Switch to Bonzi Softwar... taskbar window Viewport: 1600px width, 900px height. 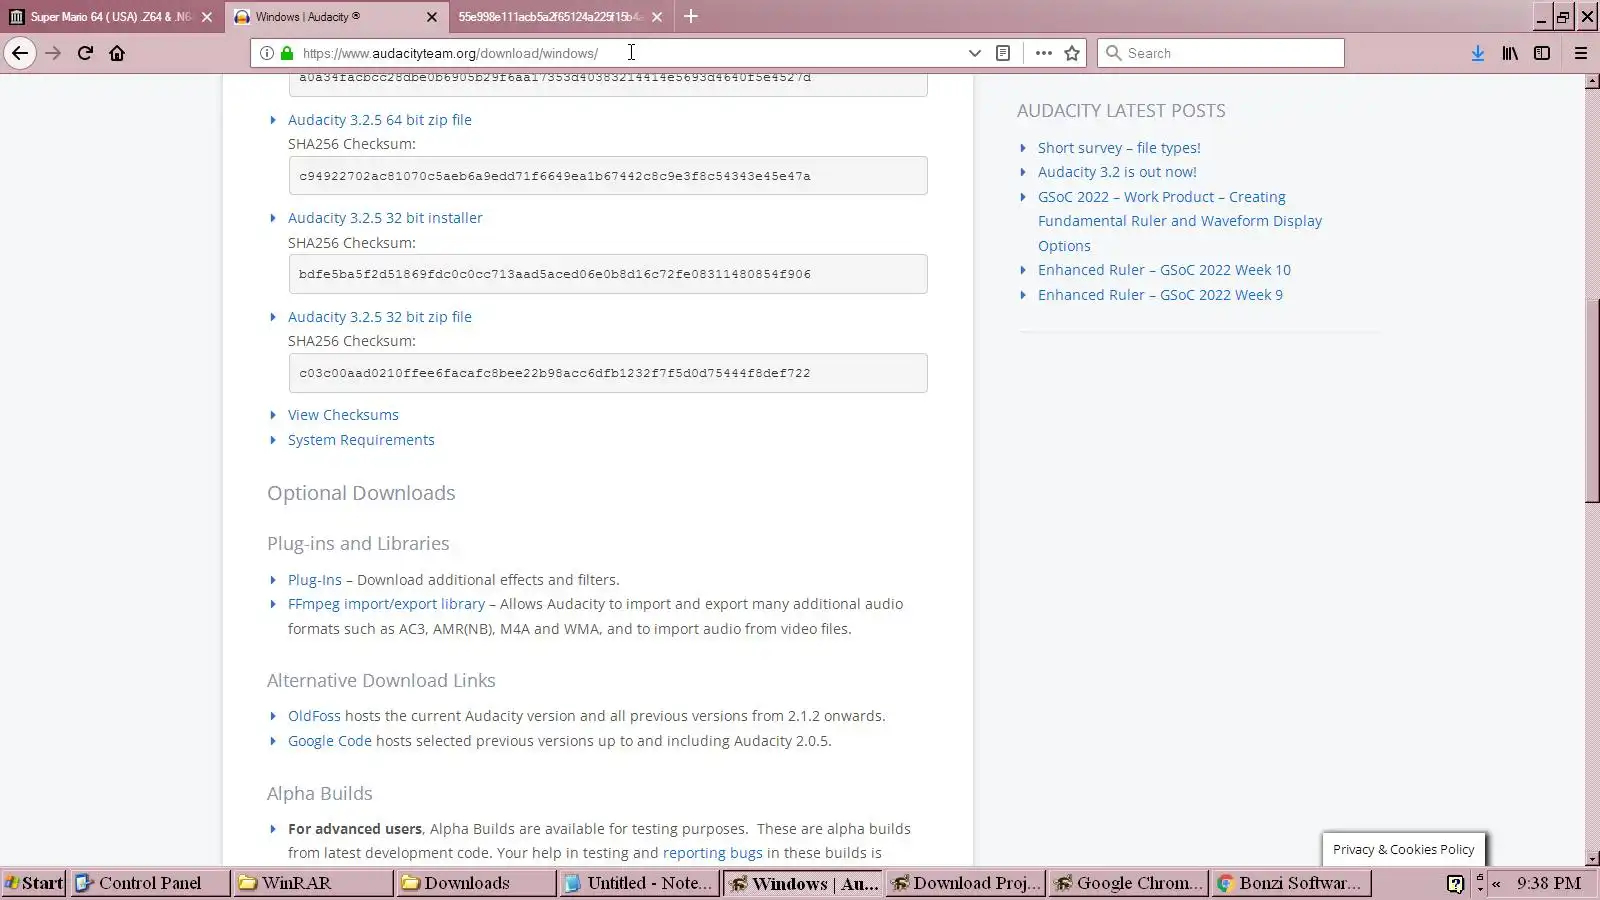tap(1291, 883)
